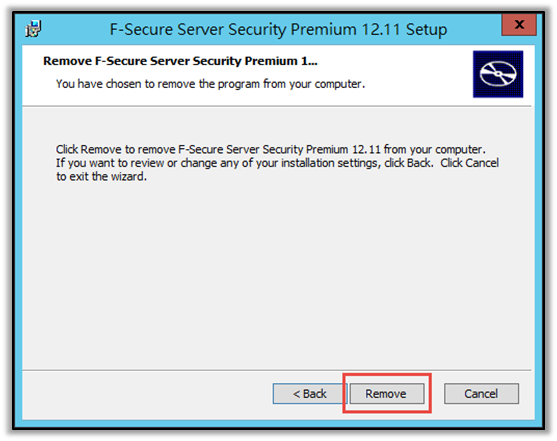Click the Remove button to uninstall
This screenshot has width=557, height=441.
[387, 393]
